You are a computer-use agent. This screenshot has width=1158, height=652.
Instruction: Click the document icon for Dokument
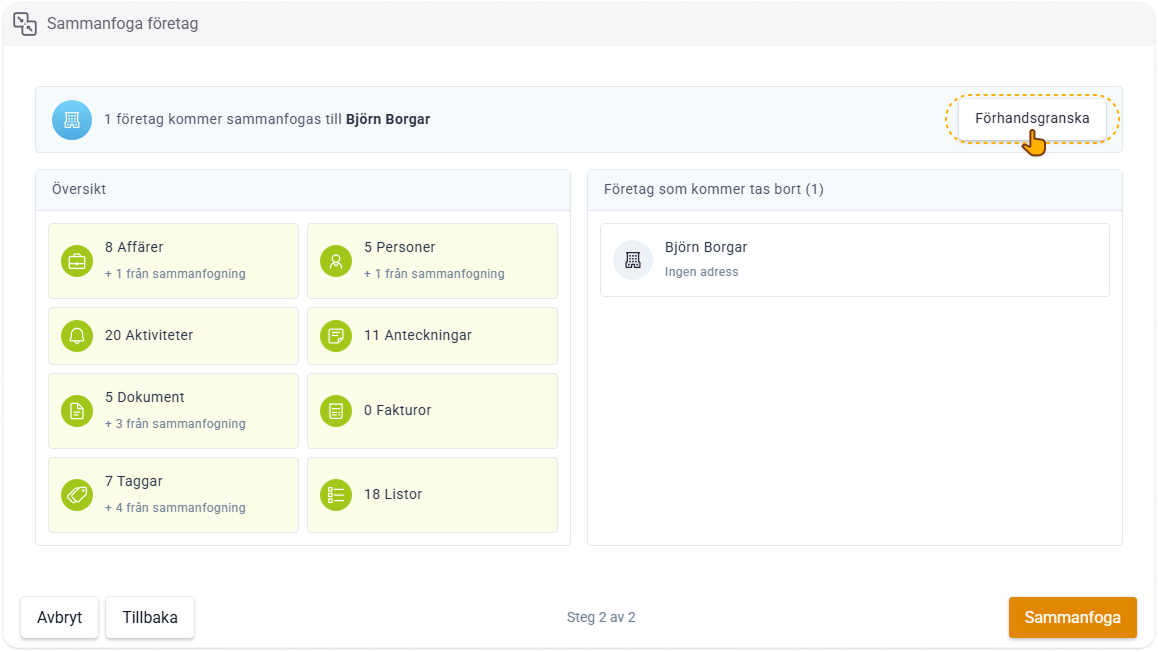coord(77,411)
